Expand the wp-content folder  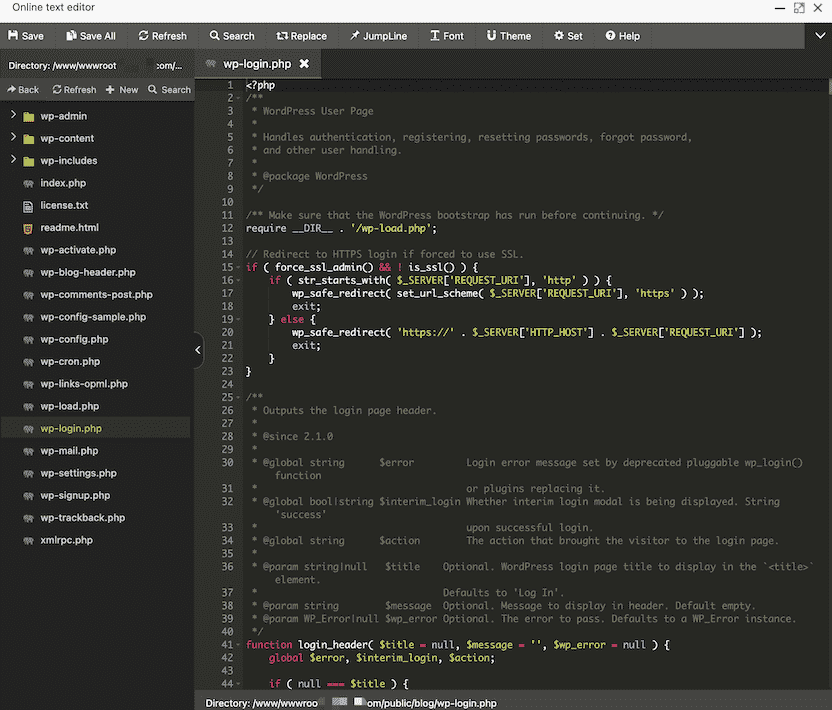tap(14, 138)
